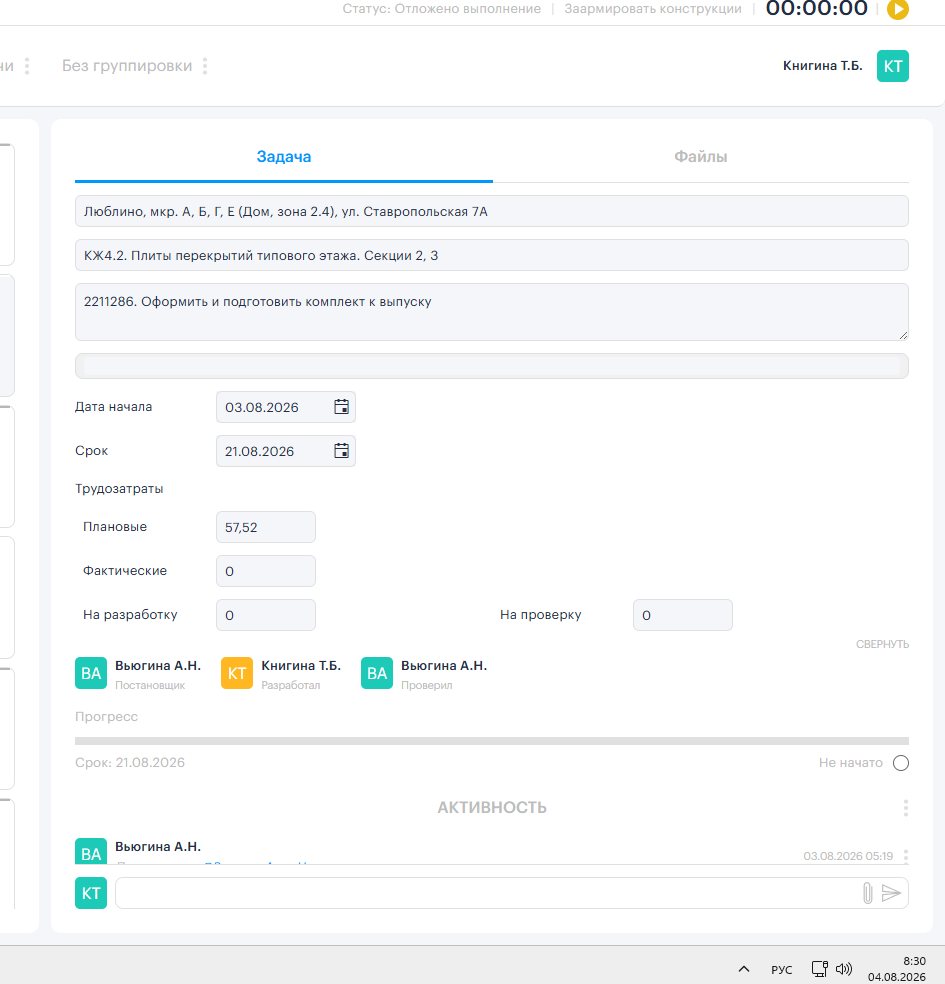
Task: Open network status tray icon
Action: tap(820, 969)
